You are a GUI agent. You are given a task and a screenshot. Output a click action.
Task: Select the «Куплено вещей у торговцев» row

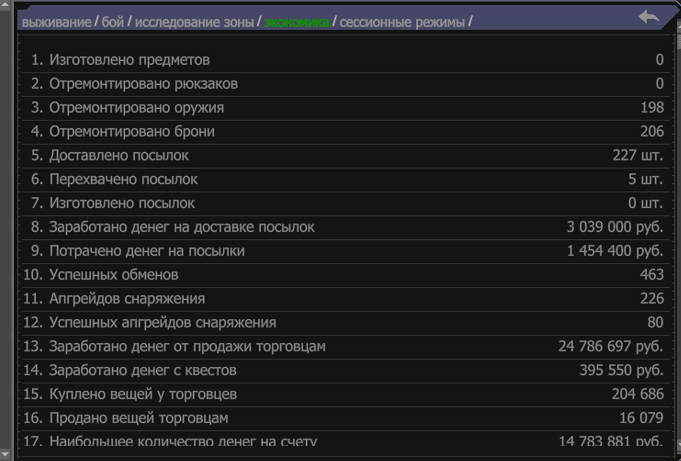(x=142, y=394)
